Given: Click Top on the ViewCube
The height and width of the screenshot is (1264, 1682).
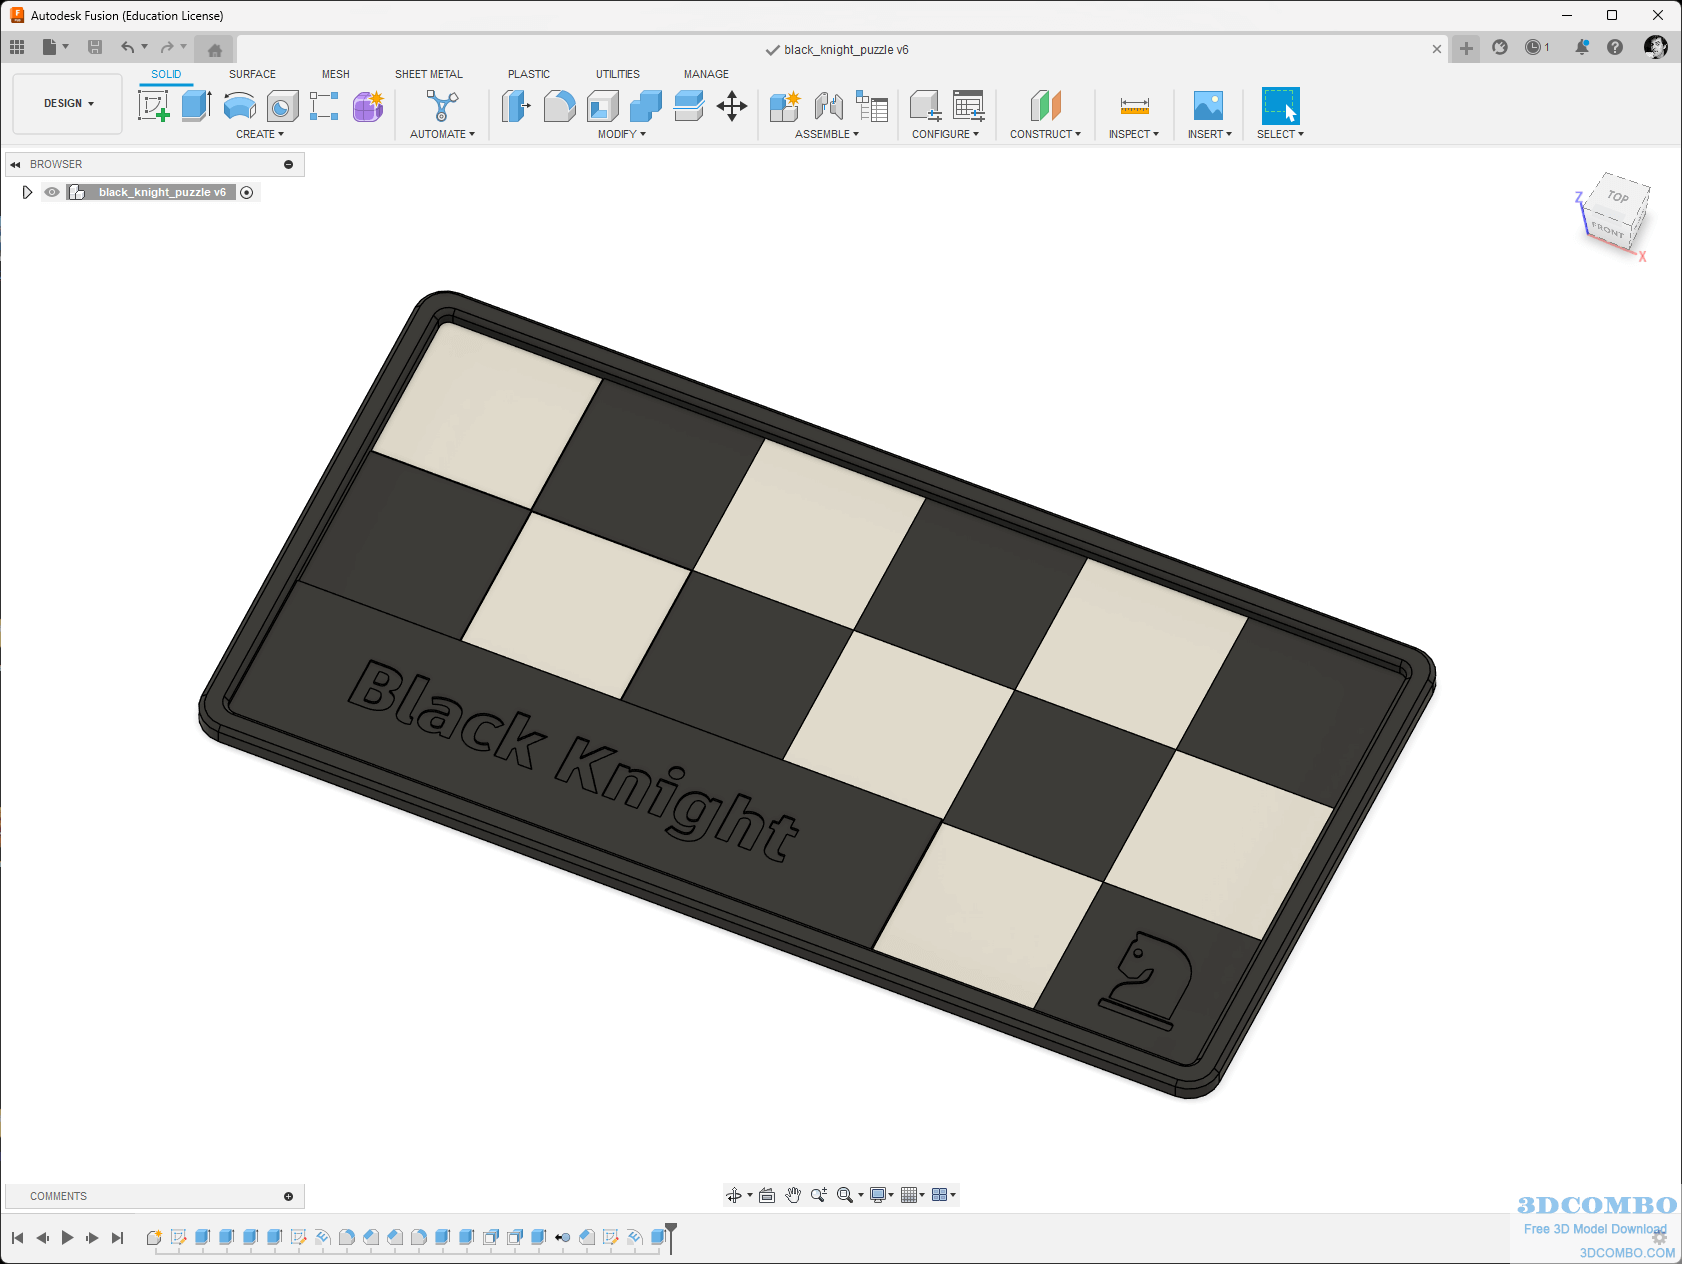Looking at the screenshot, I should click(x=1618, y=198).
